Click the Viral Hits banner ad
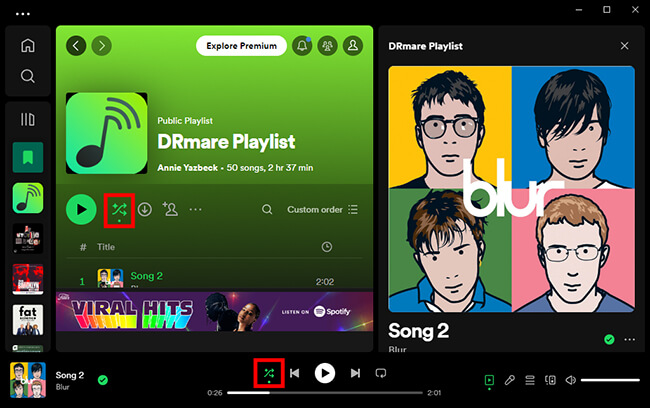Image resolution: width=650 pixels, height=408 pixels. (215, 311)
